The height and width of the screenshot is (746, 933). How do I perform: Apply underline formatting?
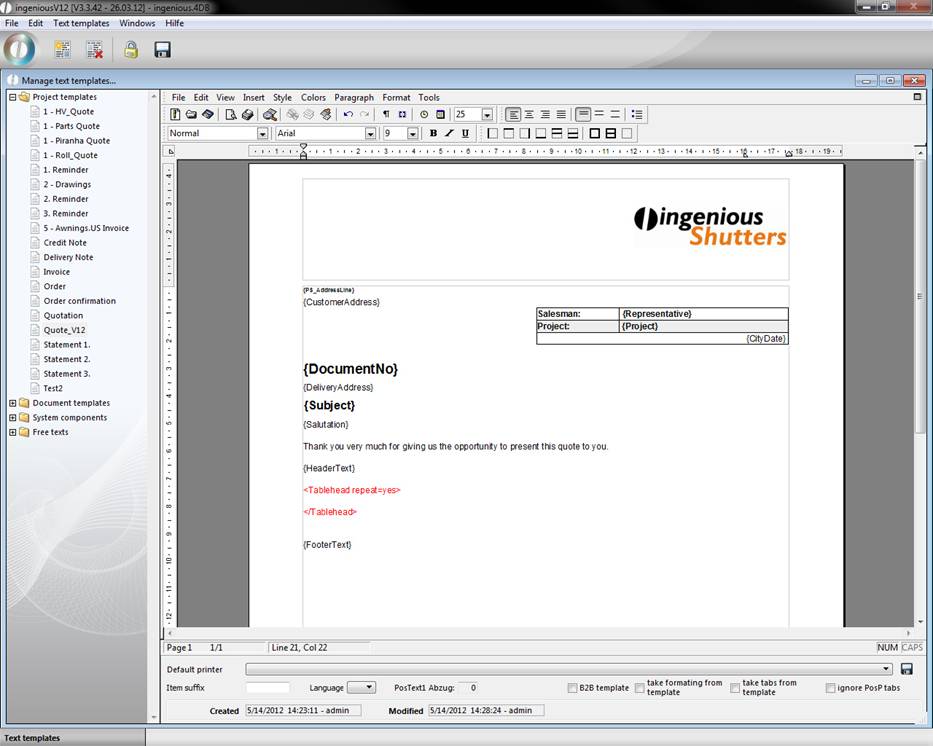pyautogui.click(x=465, y=133)
